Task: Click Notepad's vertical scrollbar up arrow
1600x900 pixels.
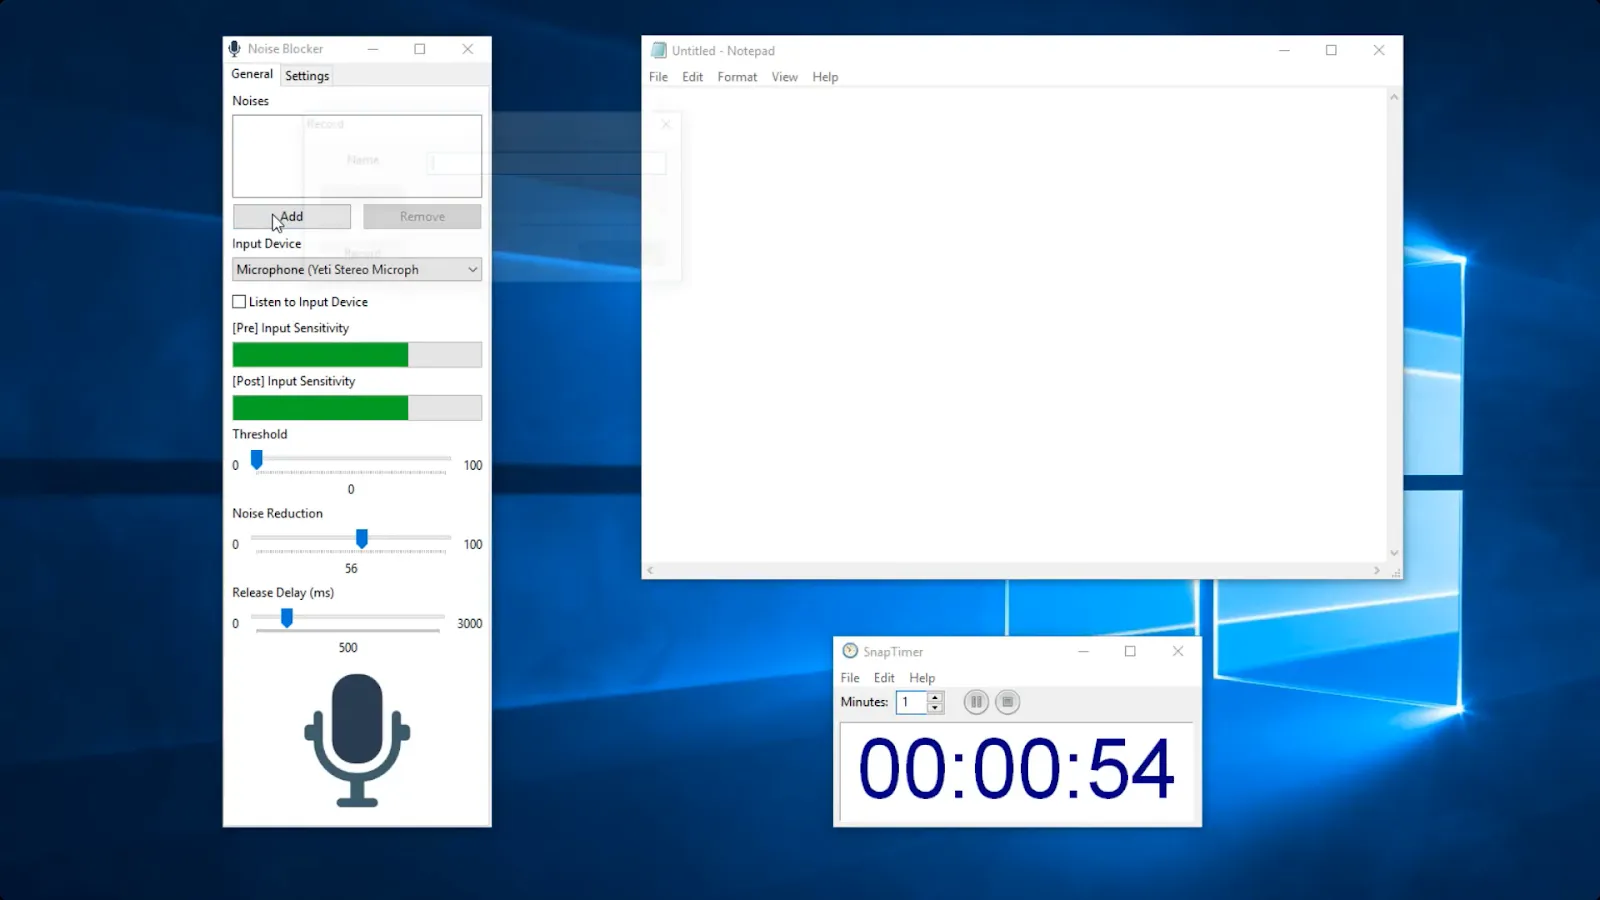Action: click(x=1394, y=98)
